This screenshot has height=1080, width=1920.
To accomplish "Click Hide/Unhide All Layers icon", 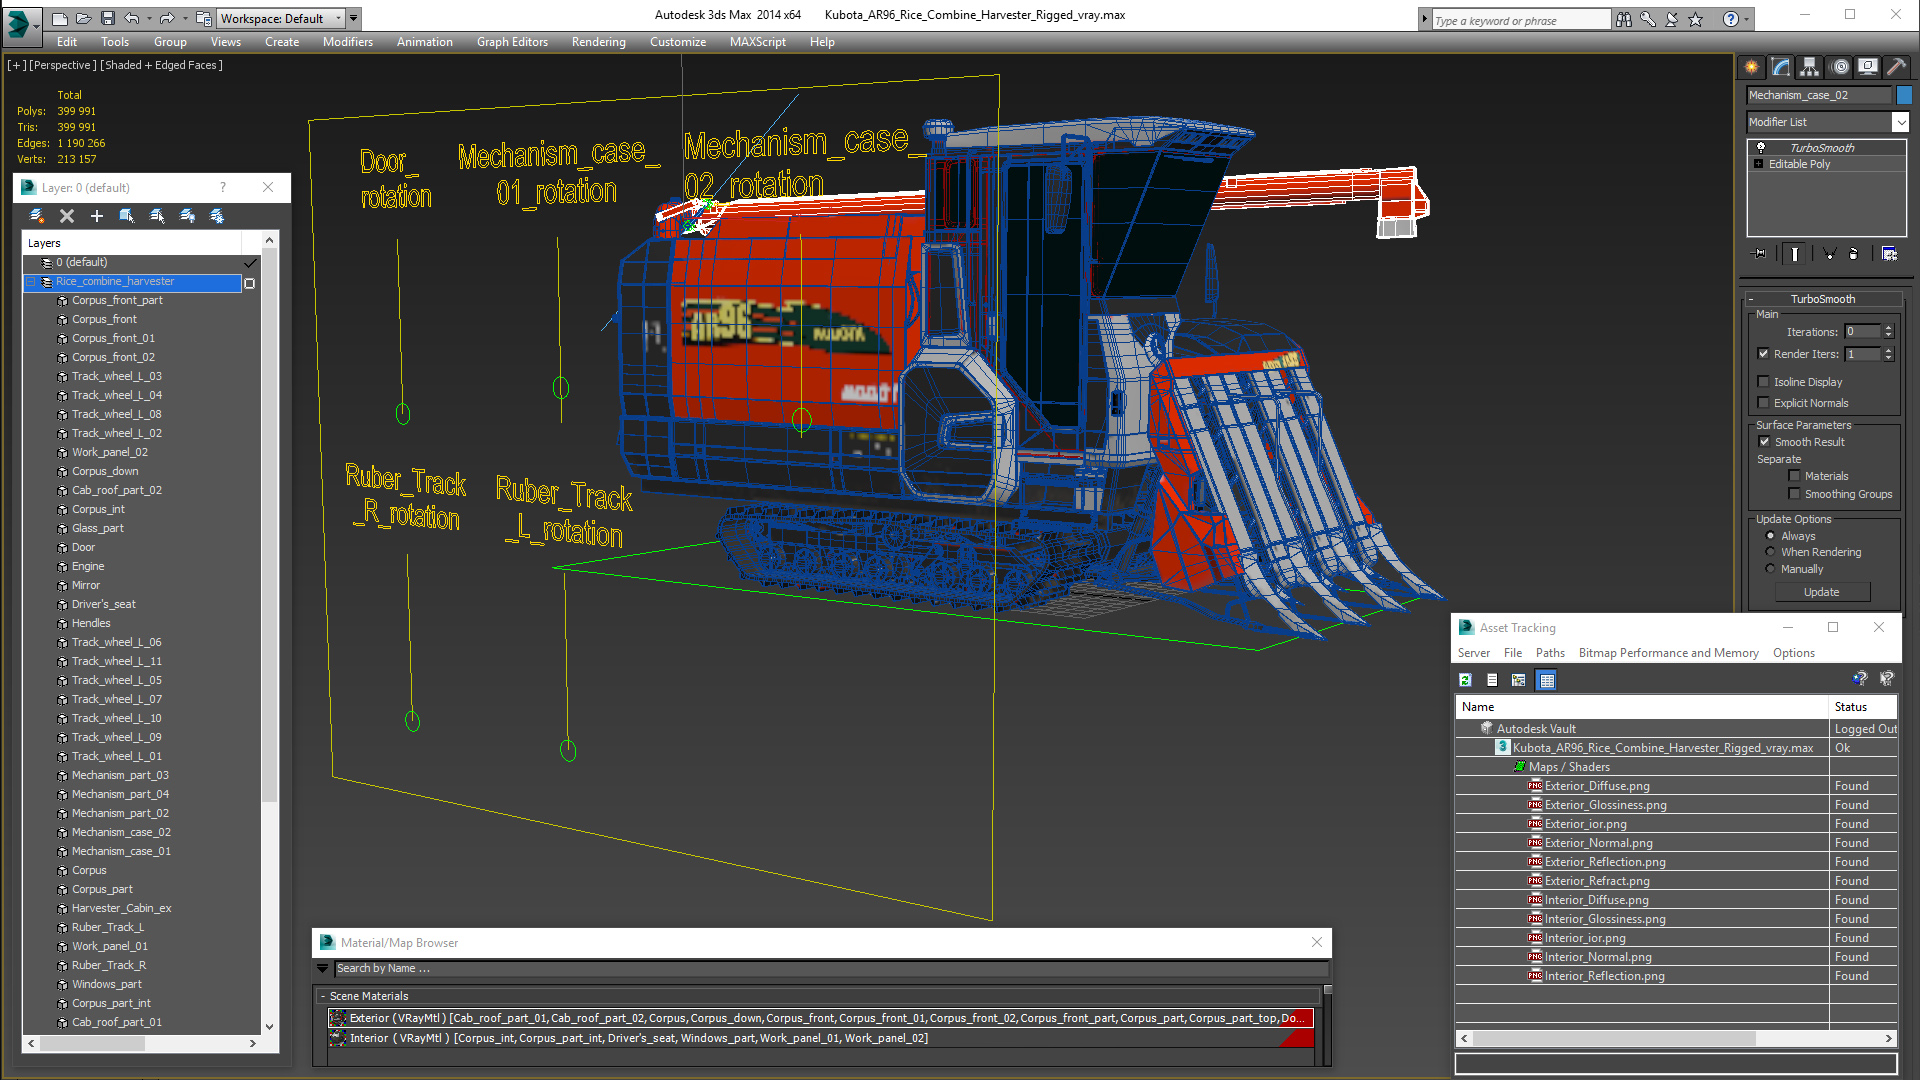I will click(187, 216).
